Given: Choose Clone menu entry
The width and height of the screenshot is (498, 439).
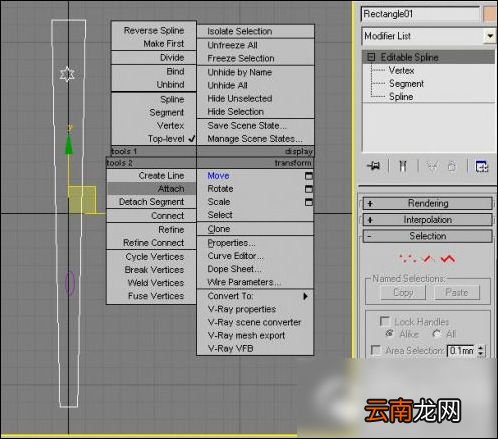Looking at the screenshot, I should click(255, 229).
